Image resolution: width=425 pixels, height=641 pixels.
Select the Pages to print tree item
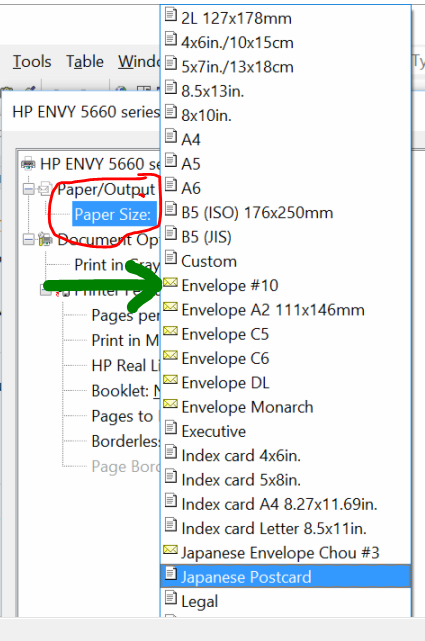click(x=125, y=417)
